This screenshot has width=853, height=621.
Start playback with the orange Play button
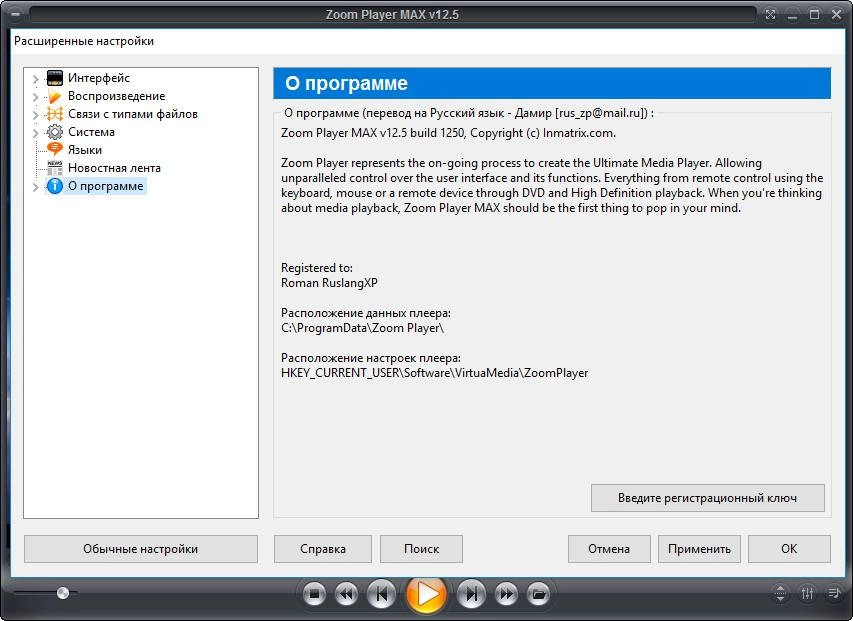point(426,594)
